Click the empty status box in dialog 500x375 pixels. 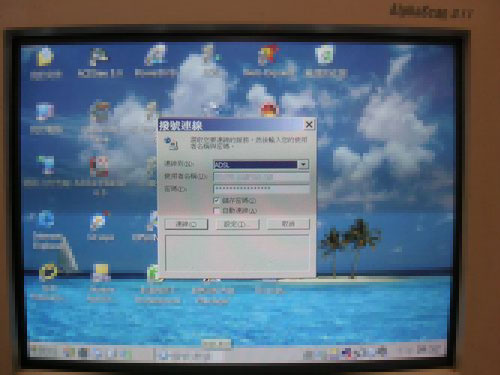(x=237, y=253)
